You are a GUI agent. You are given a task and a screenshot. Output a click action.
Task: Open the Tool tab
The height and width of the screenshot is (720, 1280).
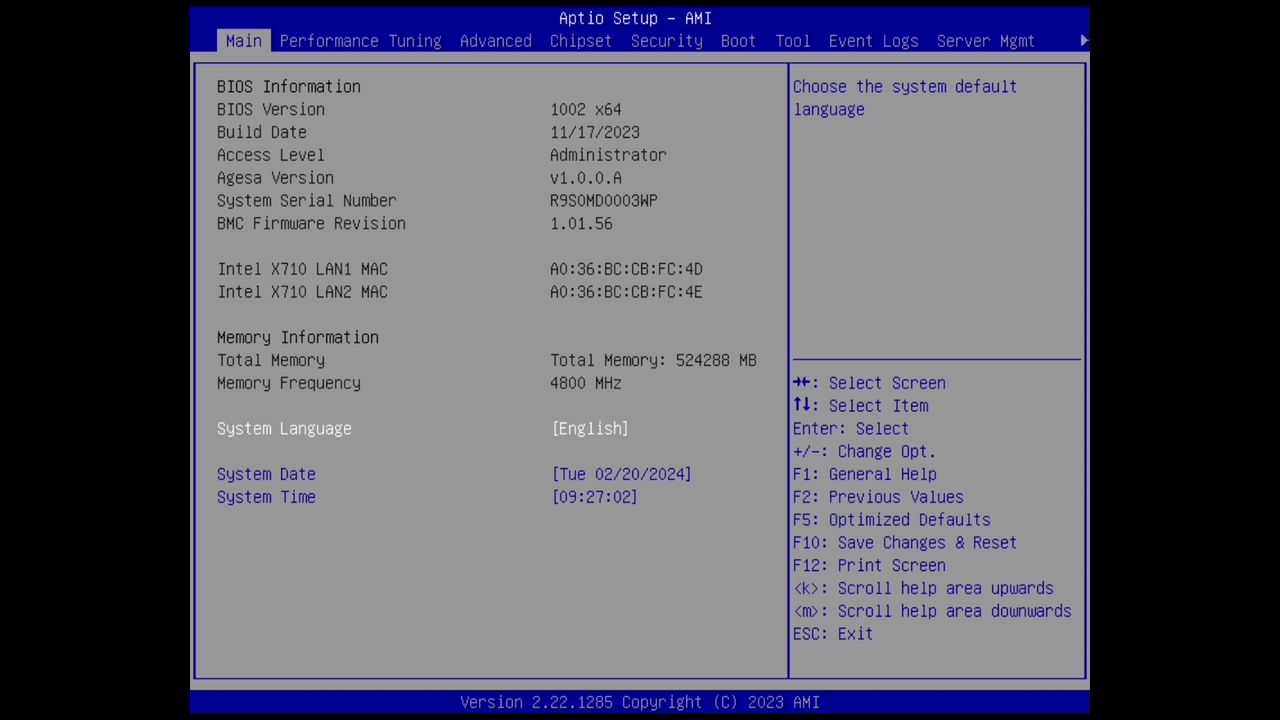tap(792, 41)
